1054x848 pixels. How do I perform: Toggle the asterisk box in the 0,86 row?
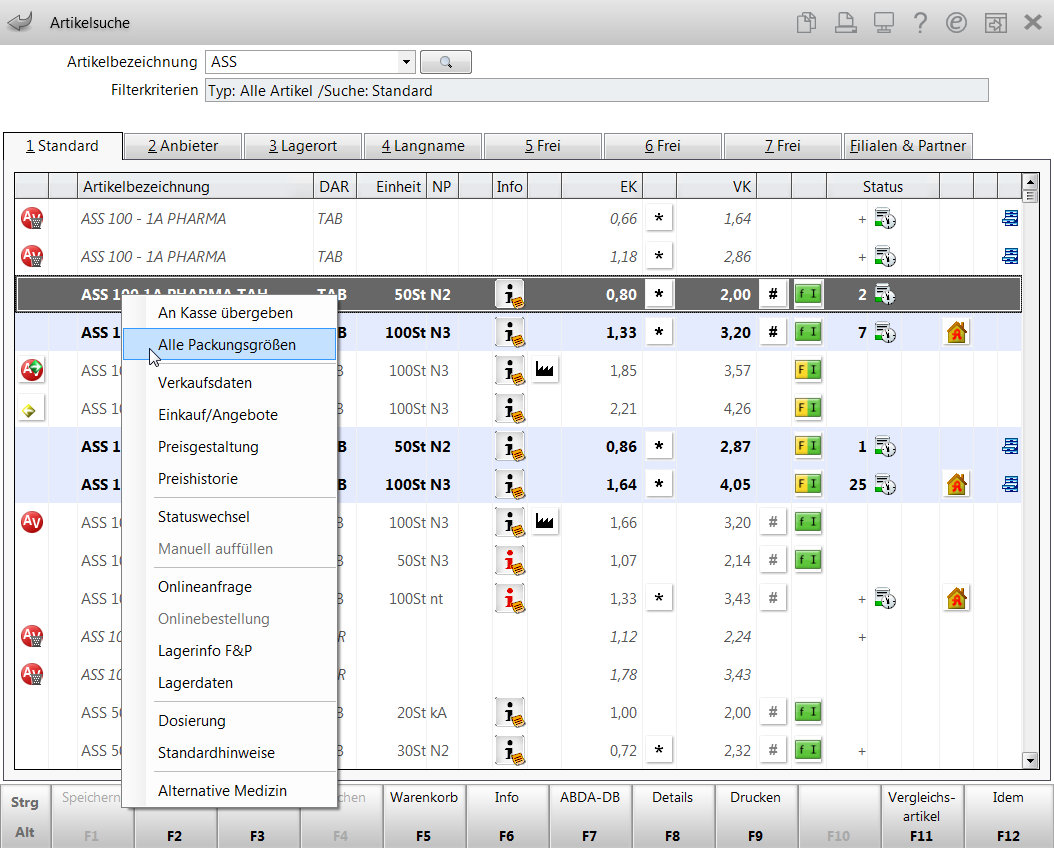coord(658,446)
